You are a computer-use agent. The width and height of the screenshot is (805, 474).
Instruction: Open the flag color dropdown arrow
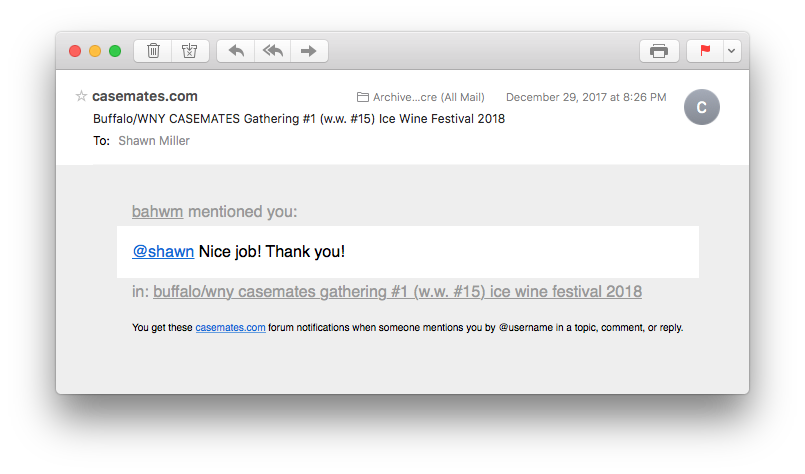(x=732, y=51)
